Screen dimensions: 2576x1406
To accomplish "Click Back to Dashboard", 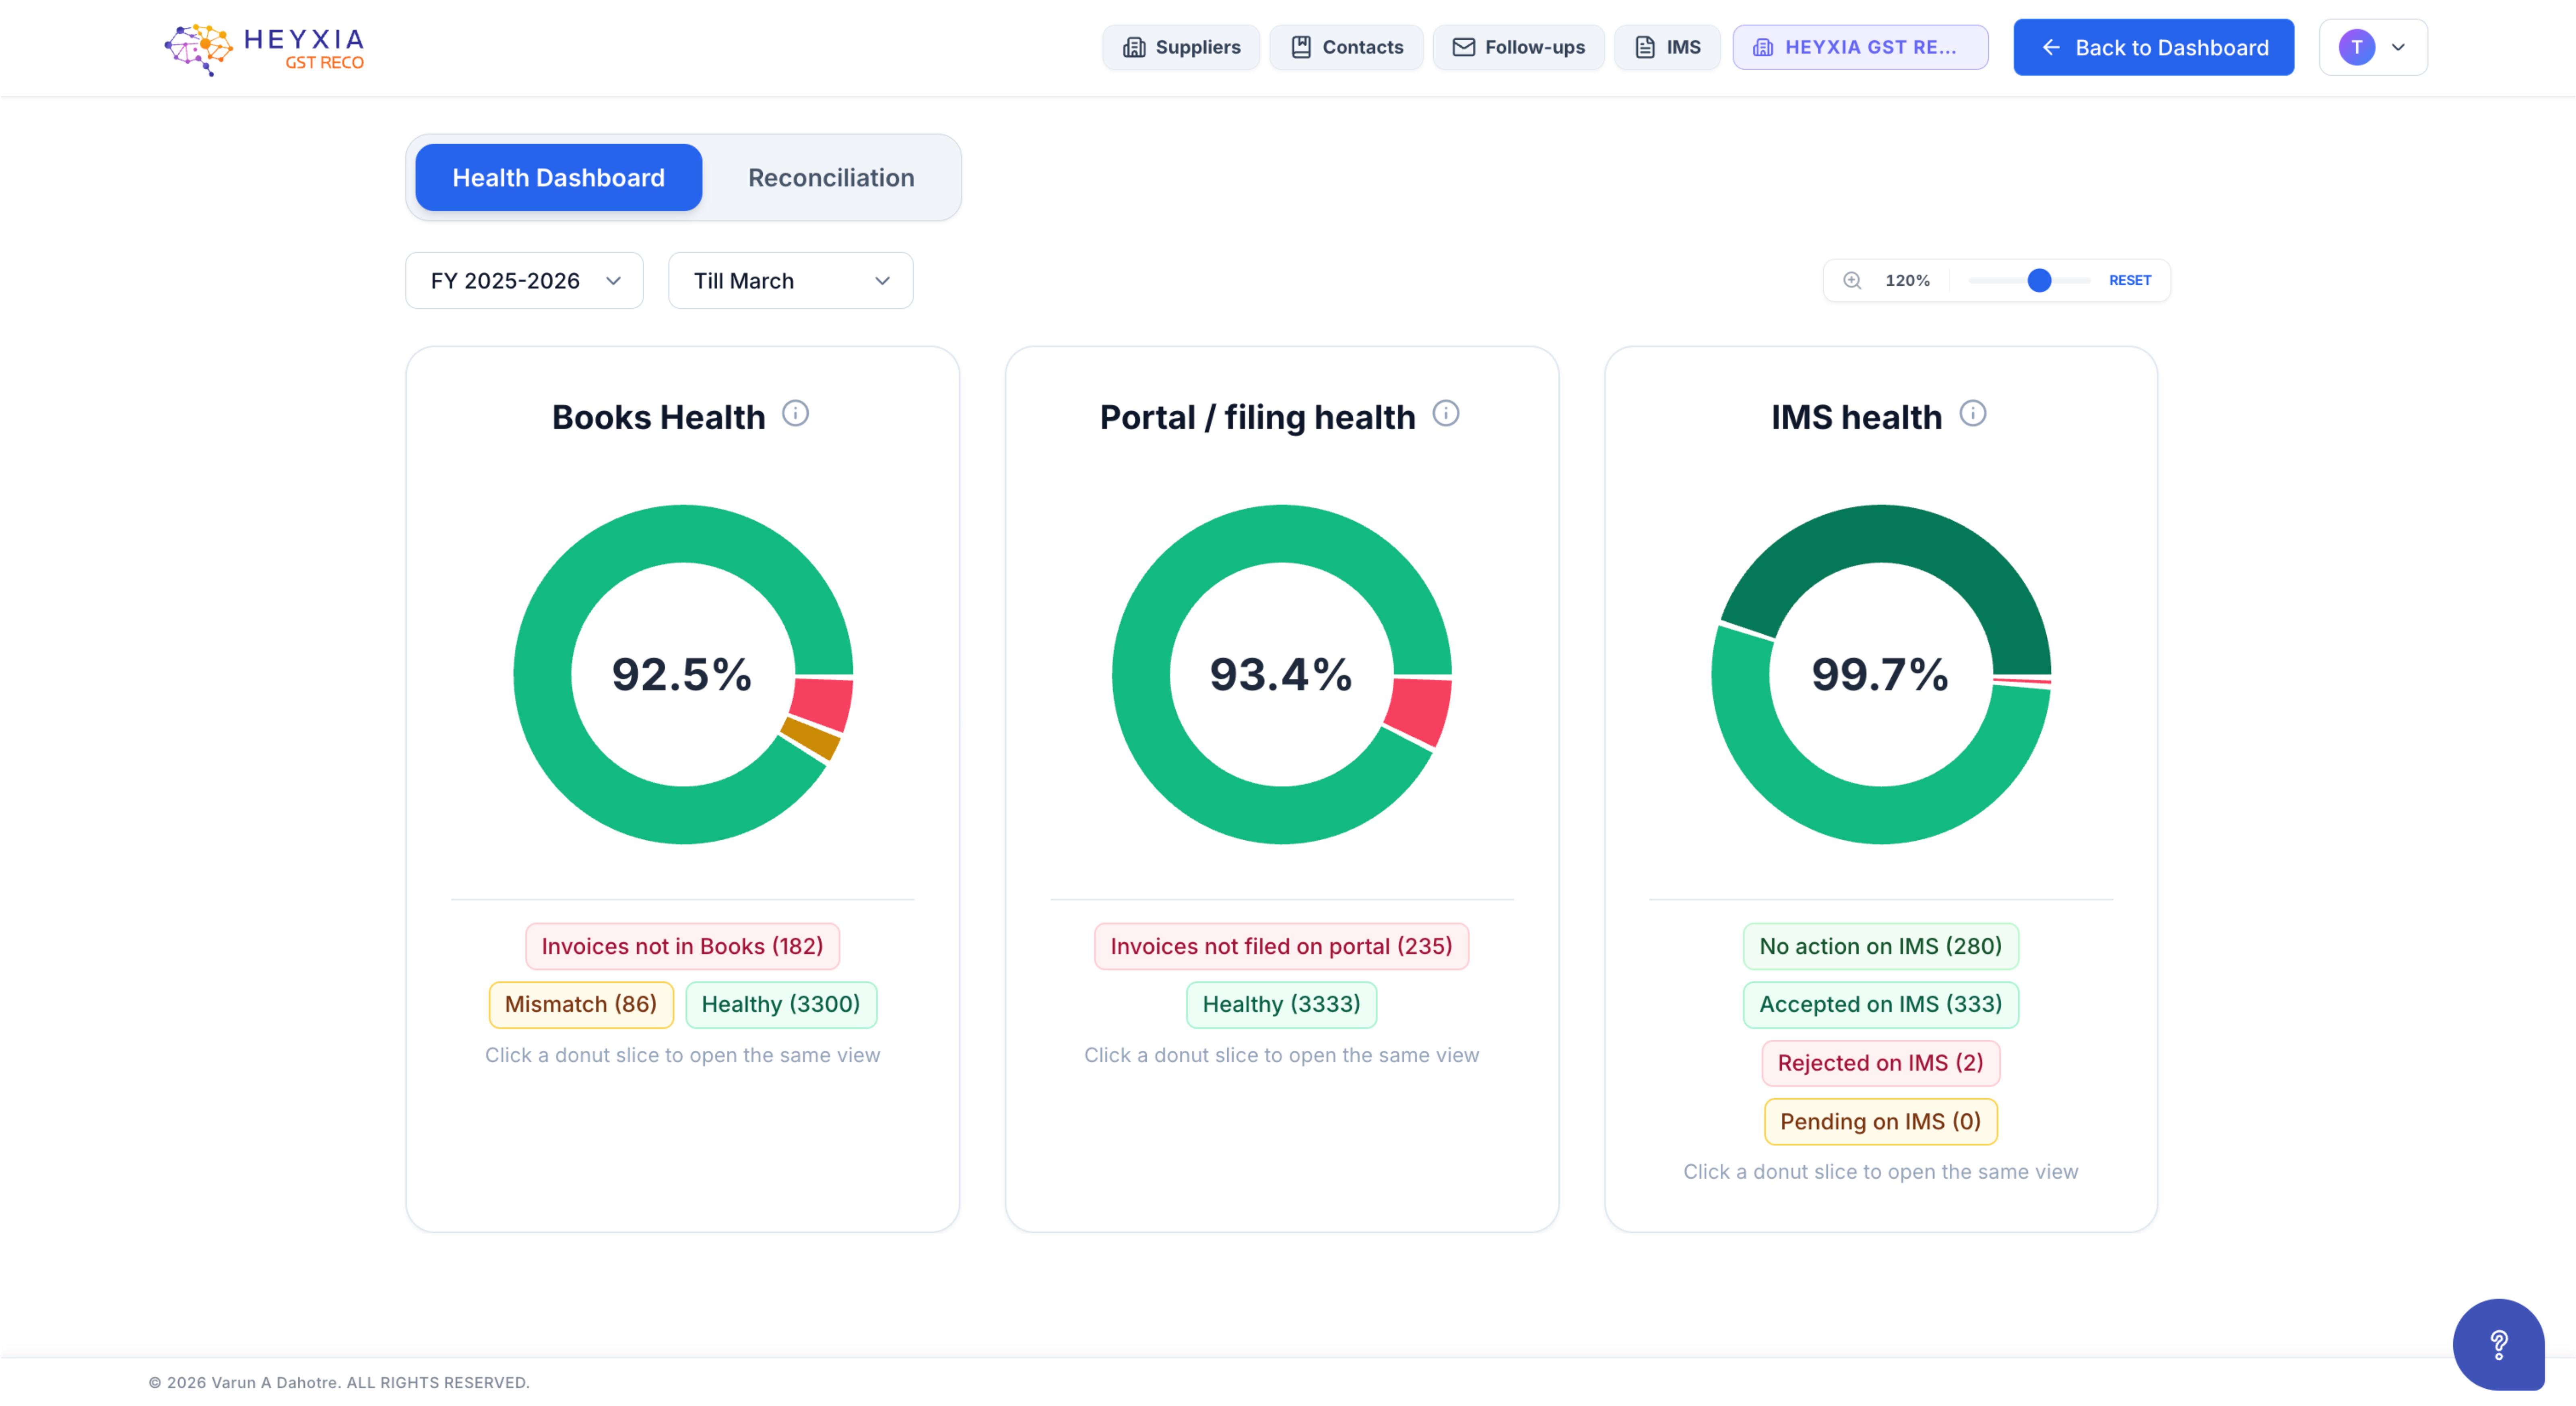I will click(2153, 47).
